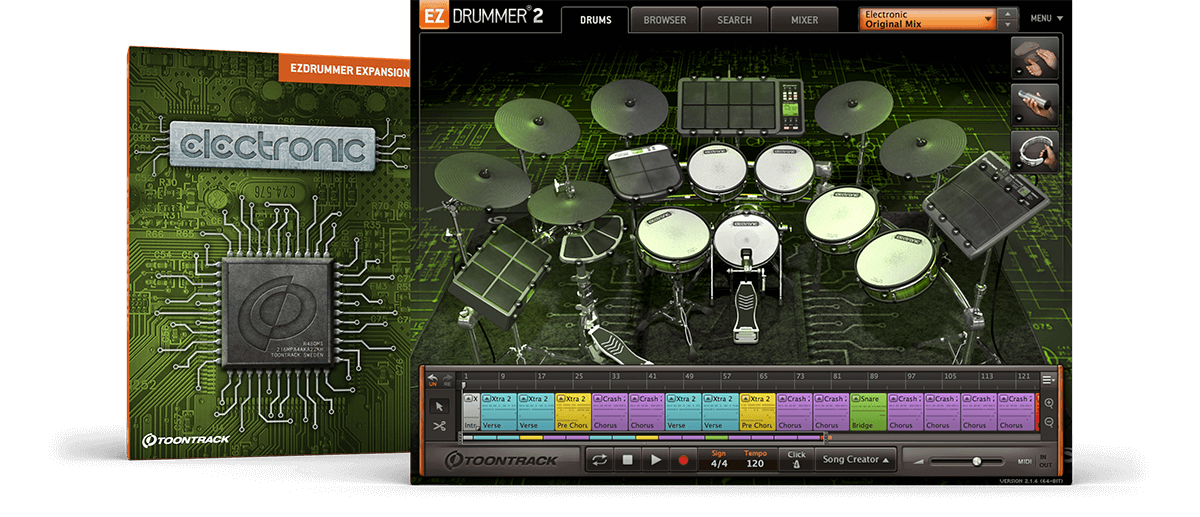Switch to the BROWSER tab

tap(665, 20)
